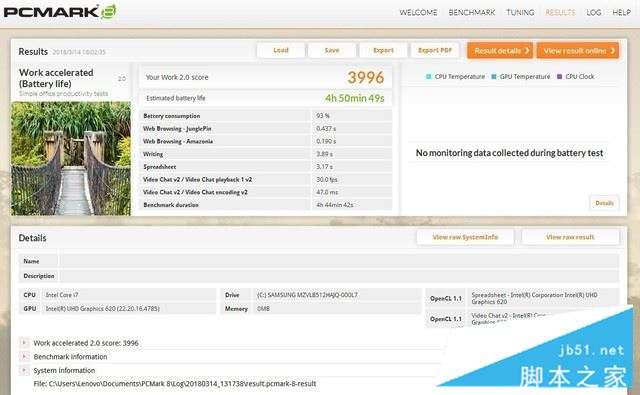Click the Benchmark duration row
Screen dimensions: 640x395
pos(266,205)
